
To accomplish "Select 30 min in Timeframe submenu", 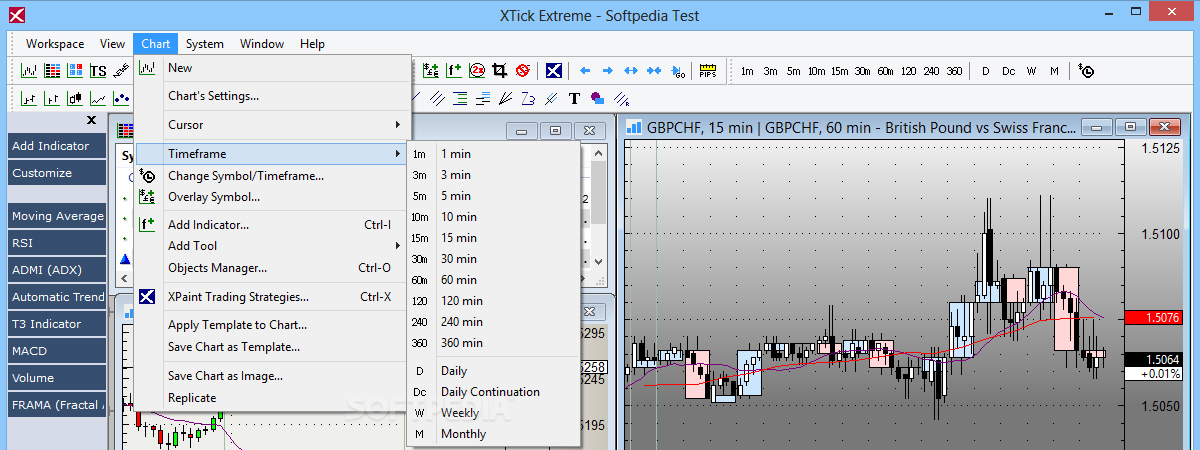I will click(494, 259).
